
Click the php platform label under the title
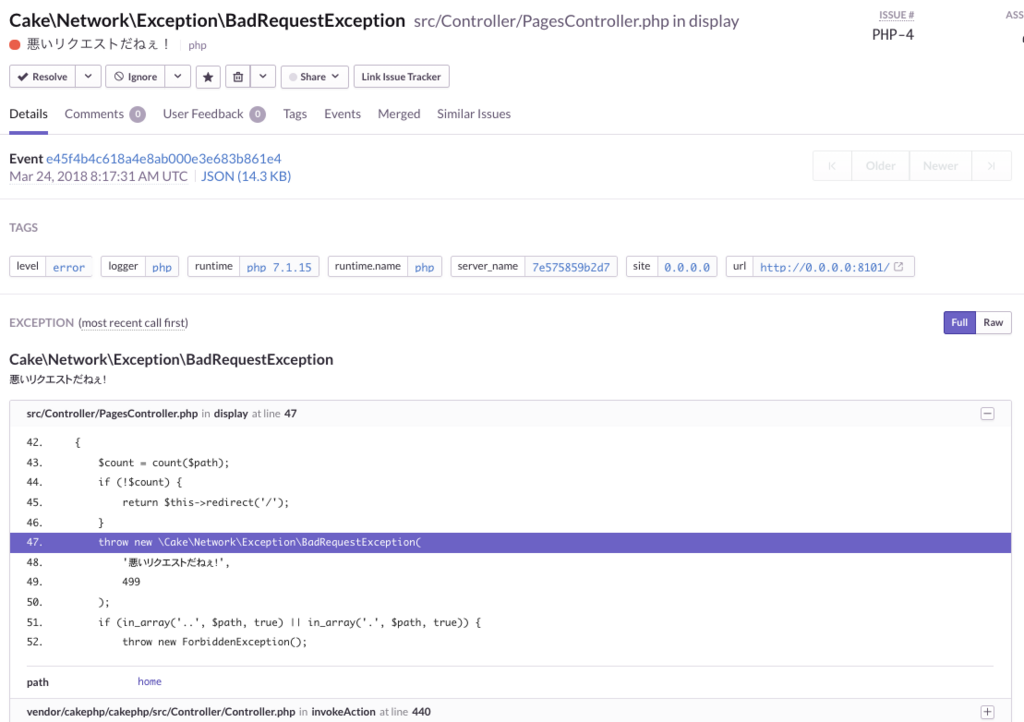coord(197,45)
